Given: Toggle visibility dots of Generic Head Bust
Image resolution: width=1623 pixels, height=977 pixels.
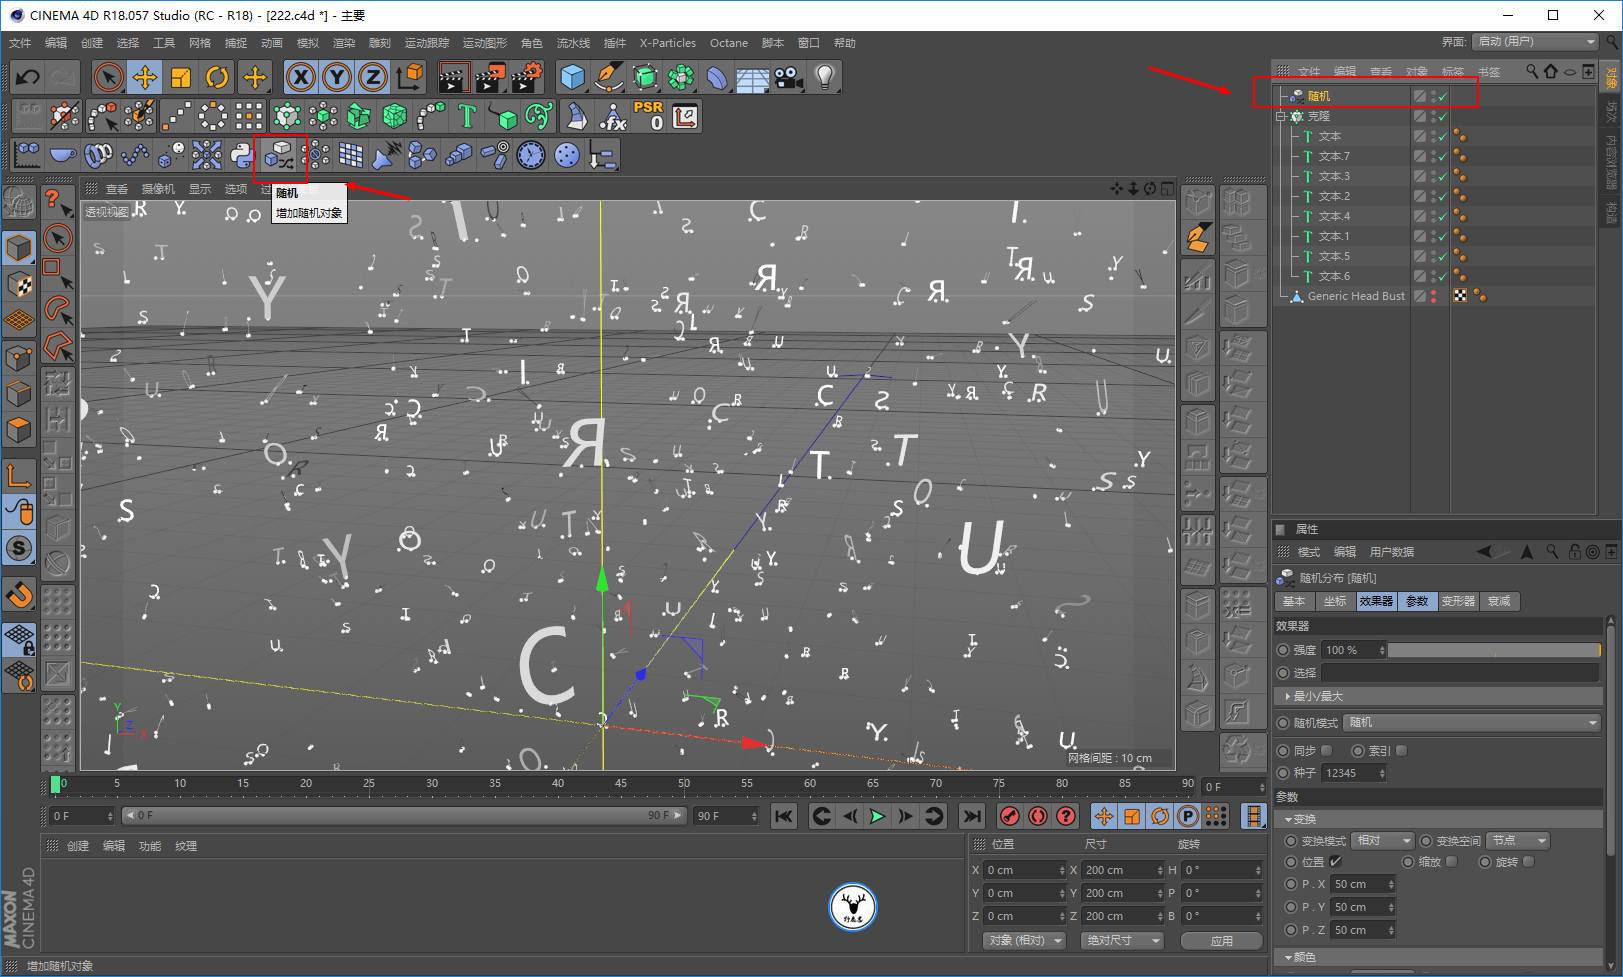Looking at the screenshot, I should coord(1433,296).
